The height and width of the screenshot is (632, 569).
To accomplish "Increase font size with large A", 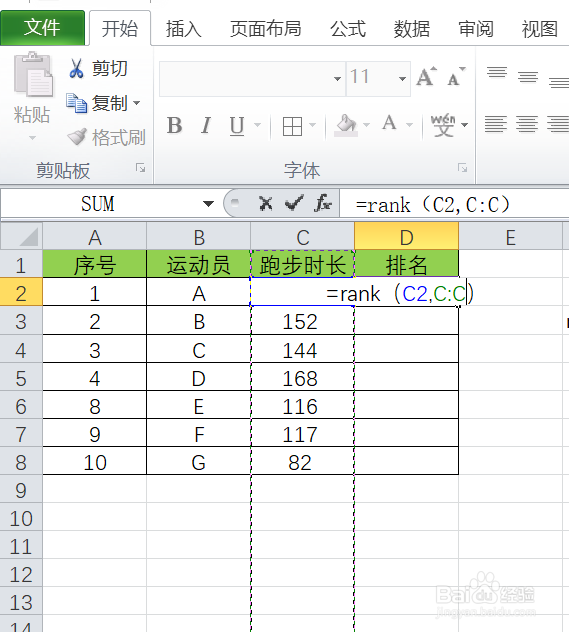I will (x=426, y=77).
